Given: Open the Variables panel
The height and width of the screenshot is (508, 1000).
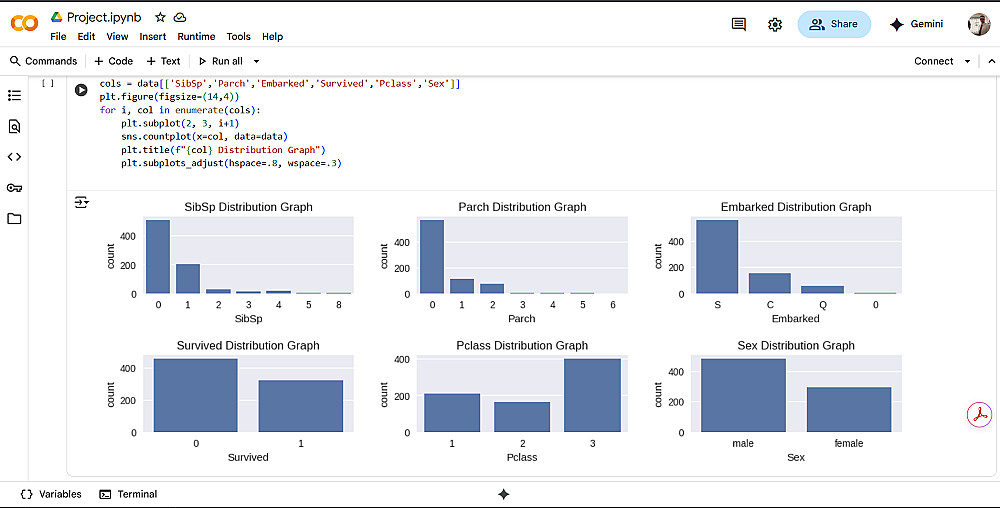Looking at the screenshot, I should click(x=51, y=494).
